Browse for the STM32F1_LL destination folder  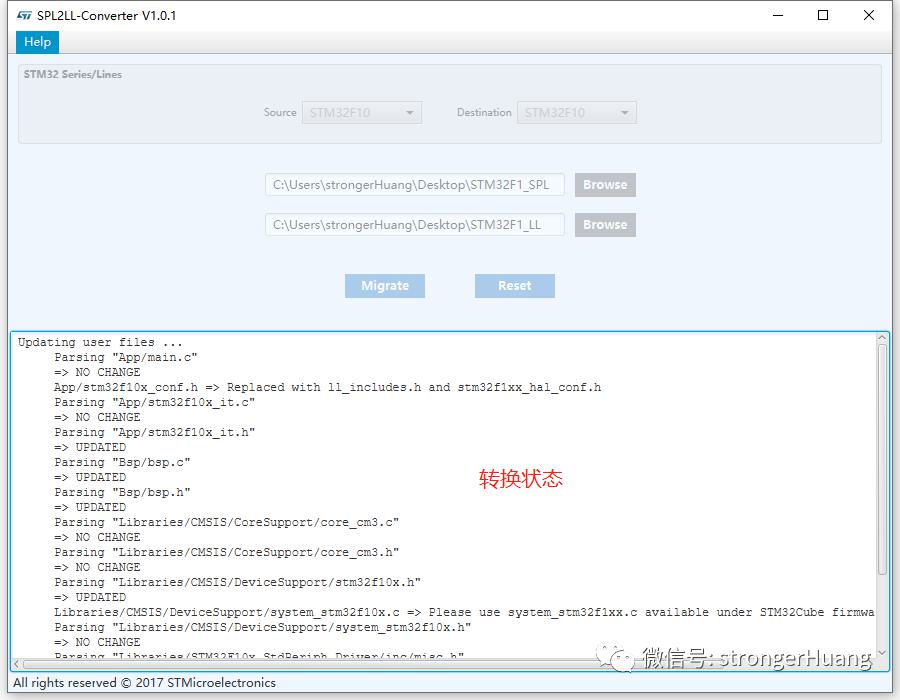(605, 224)
